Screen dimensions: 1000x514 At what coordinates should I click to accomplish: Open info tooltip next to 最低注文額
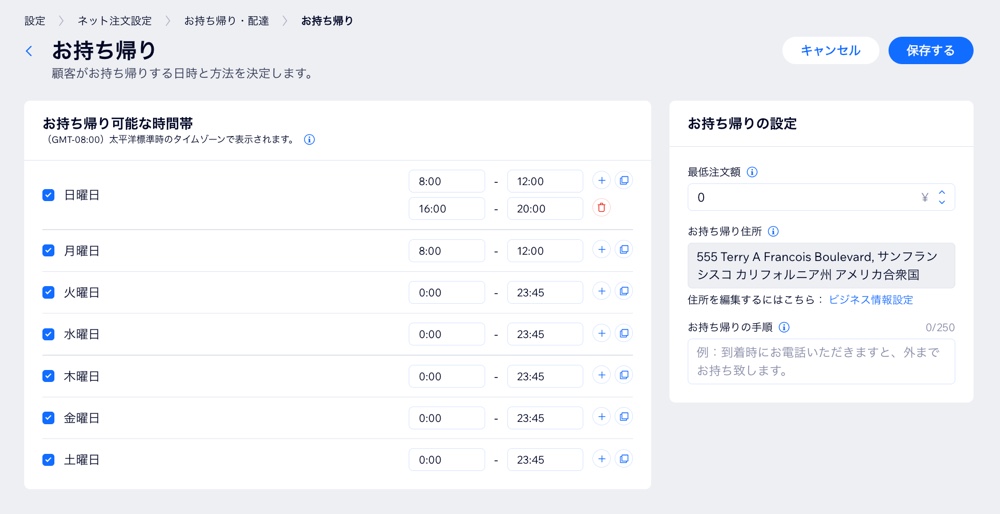pyautogui.click(x=752, y=172)
